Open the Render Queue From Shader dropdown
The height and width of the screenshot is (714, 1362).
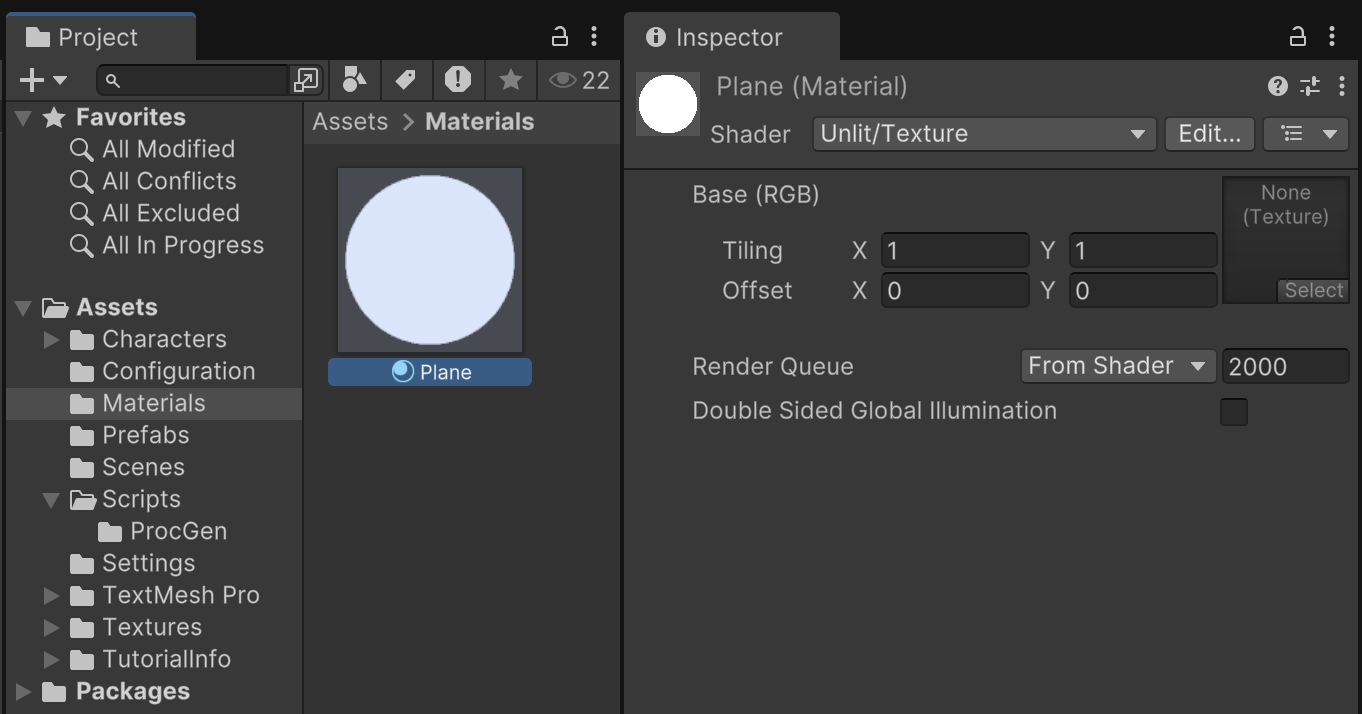tap(1117, 366)
